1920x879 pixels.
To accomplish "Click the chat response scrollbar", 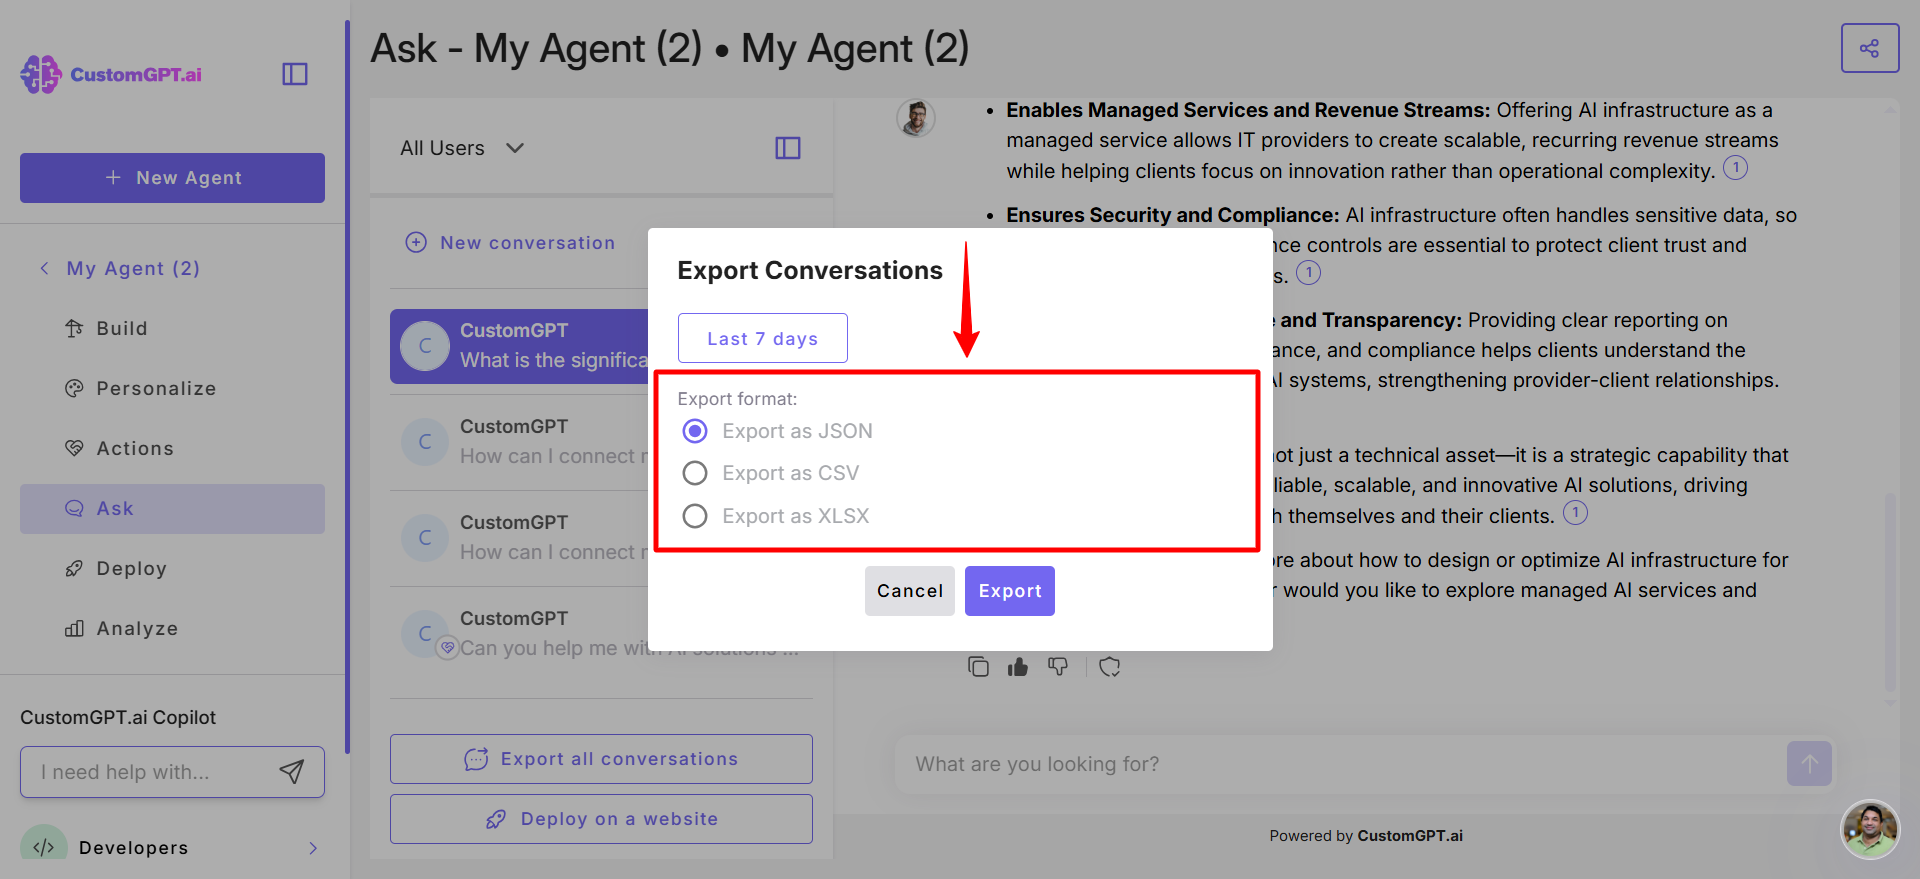I will coord(1890,590).
